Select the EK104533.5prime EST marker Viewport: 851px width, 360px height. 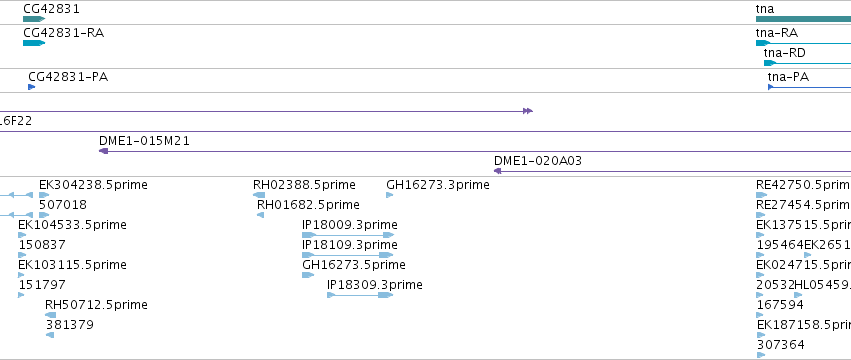pos(22,235)
